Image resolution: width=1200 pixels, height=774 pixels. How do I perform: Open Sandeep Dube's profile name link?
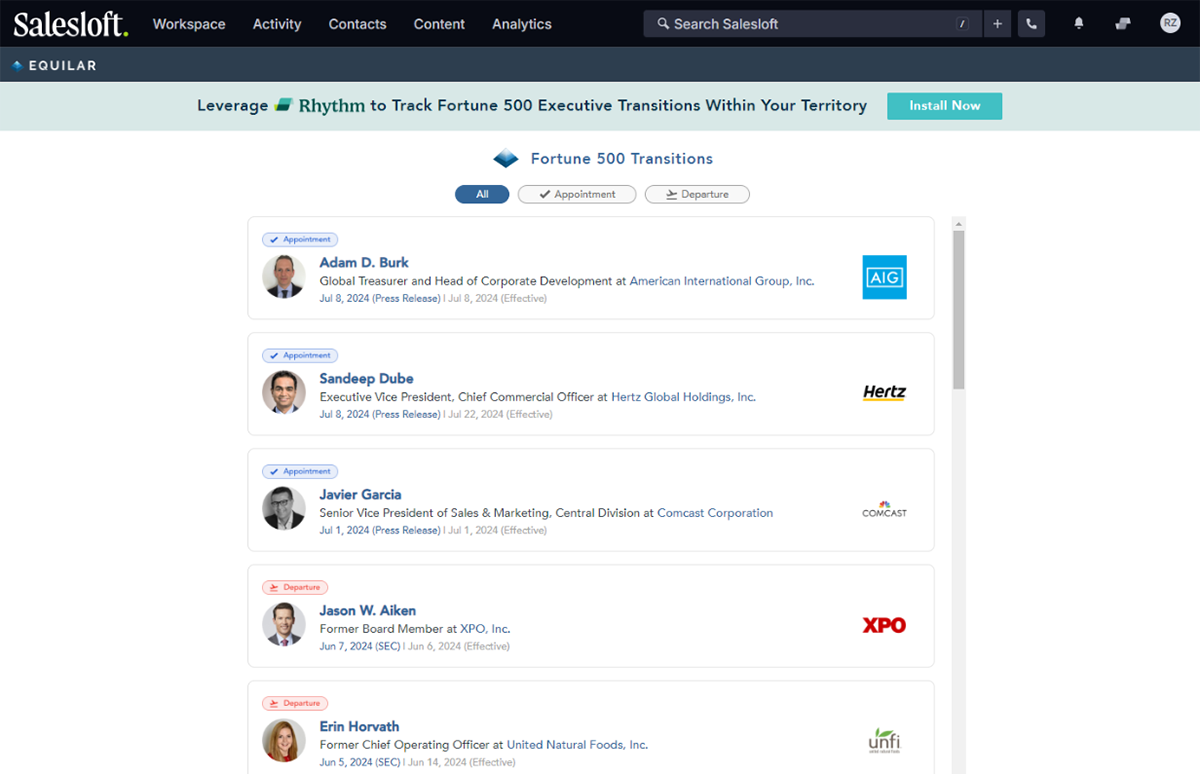pos(366,378)
